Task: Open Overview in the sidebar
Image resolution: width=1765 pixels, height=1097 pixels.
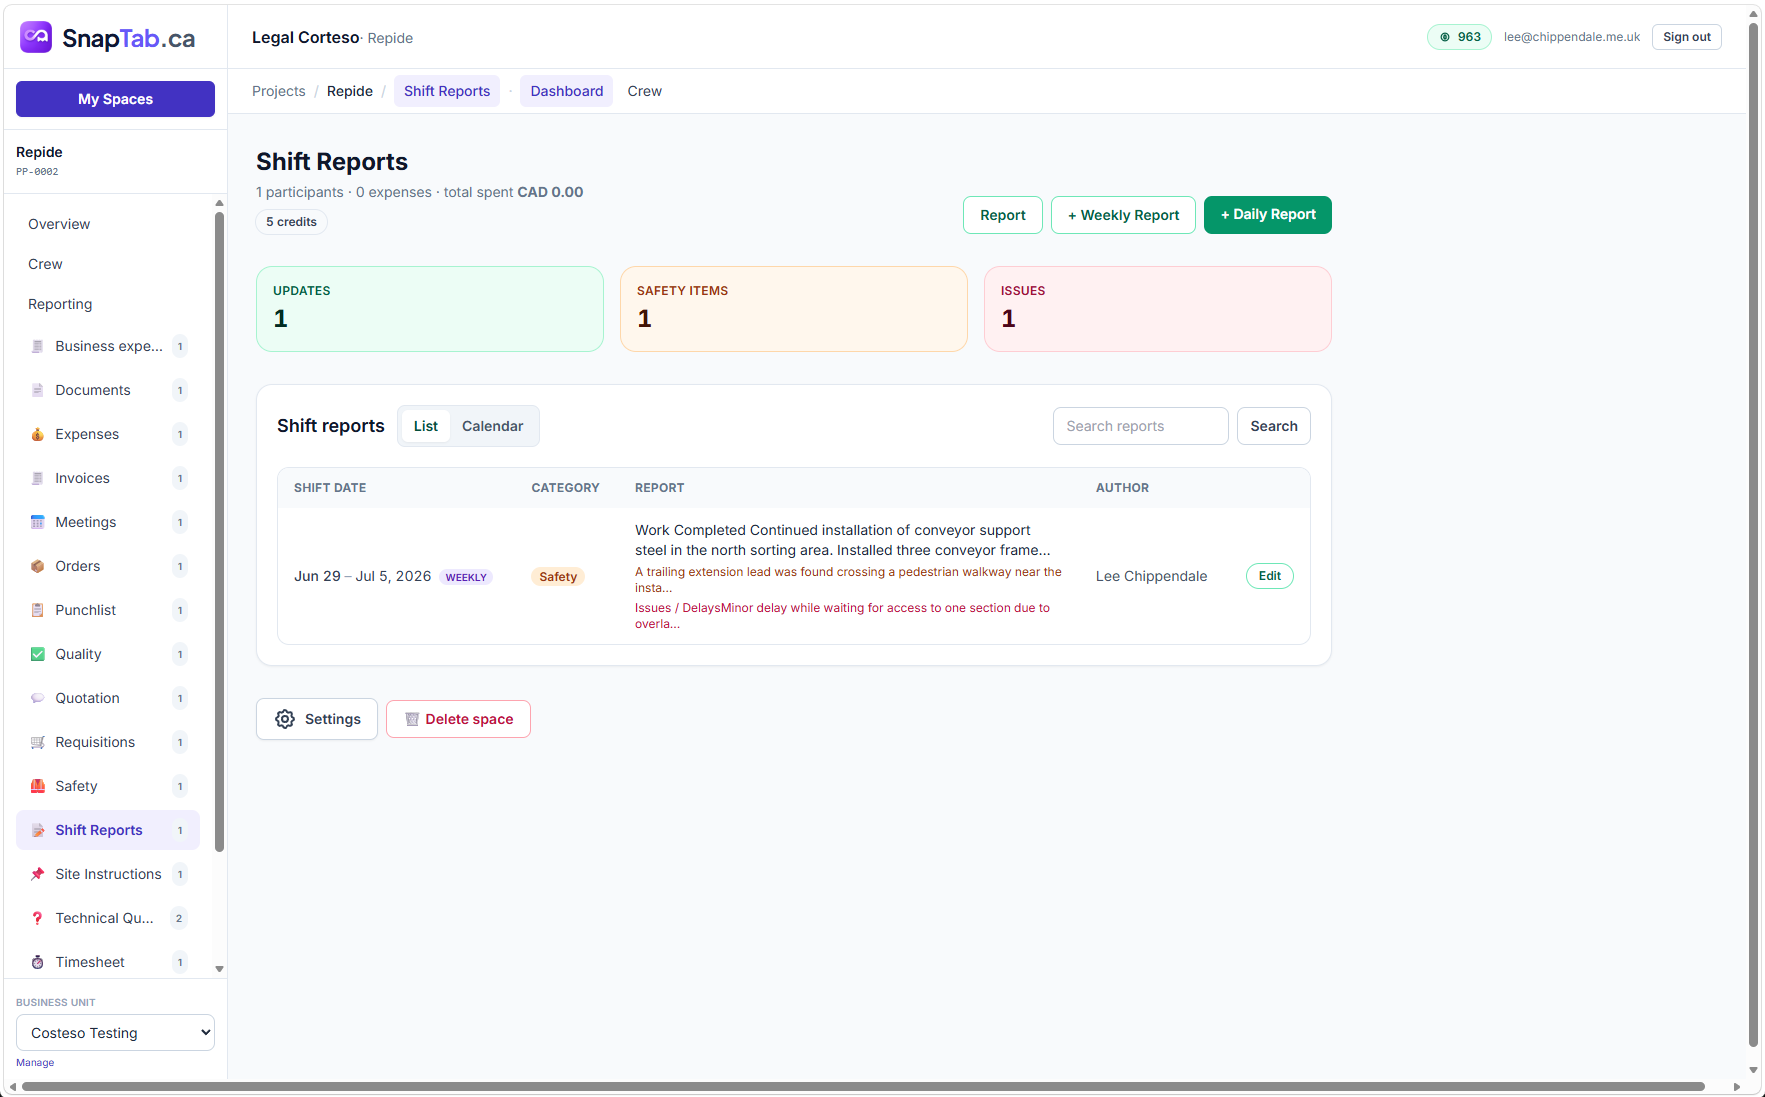Action: coord(59,224)
